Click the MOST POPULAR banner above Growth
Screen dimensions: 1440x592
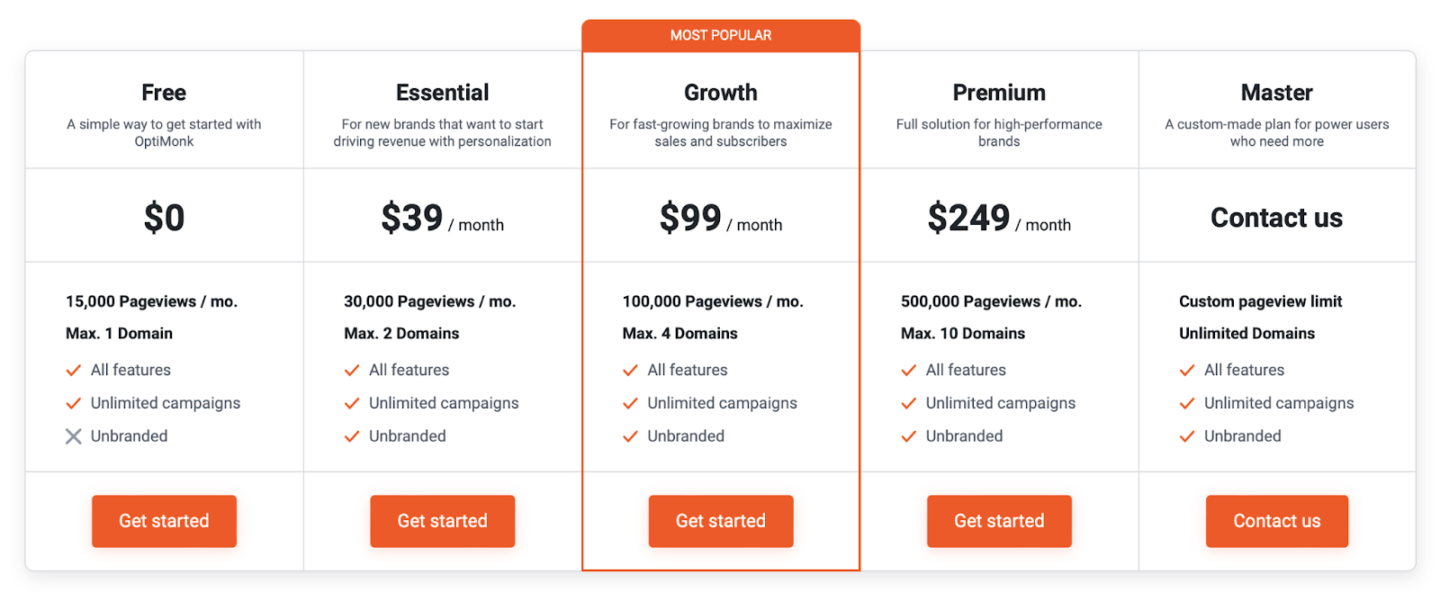pos(720,34)
